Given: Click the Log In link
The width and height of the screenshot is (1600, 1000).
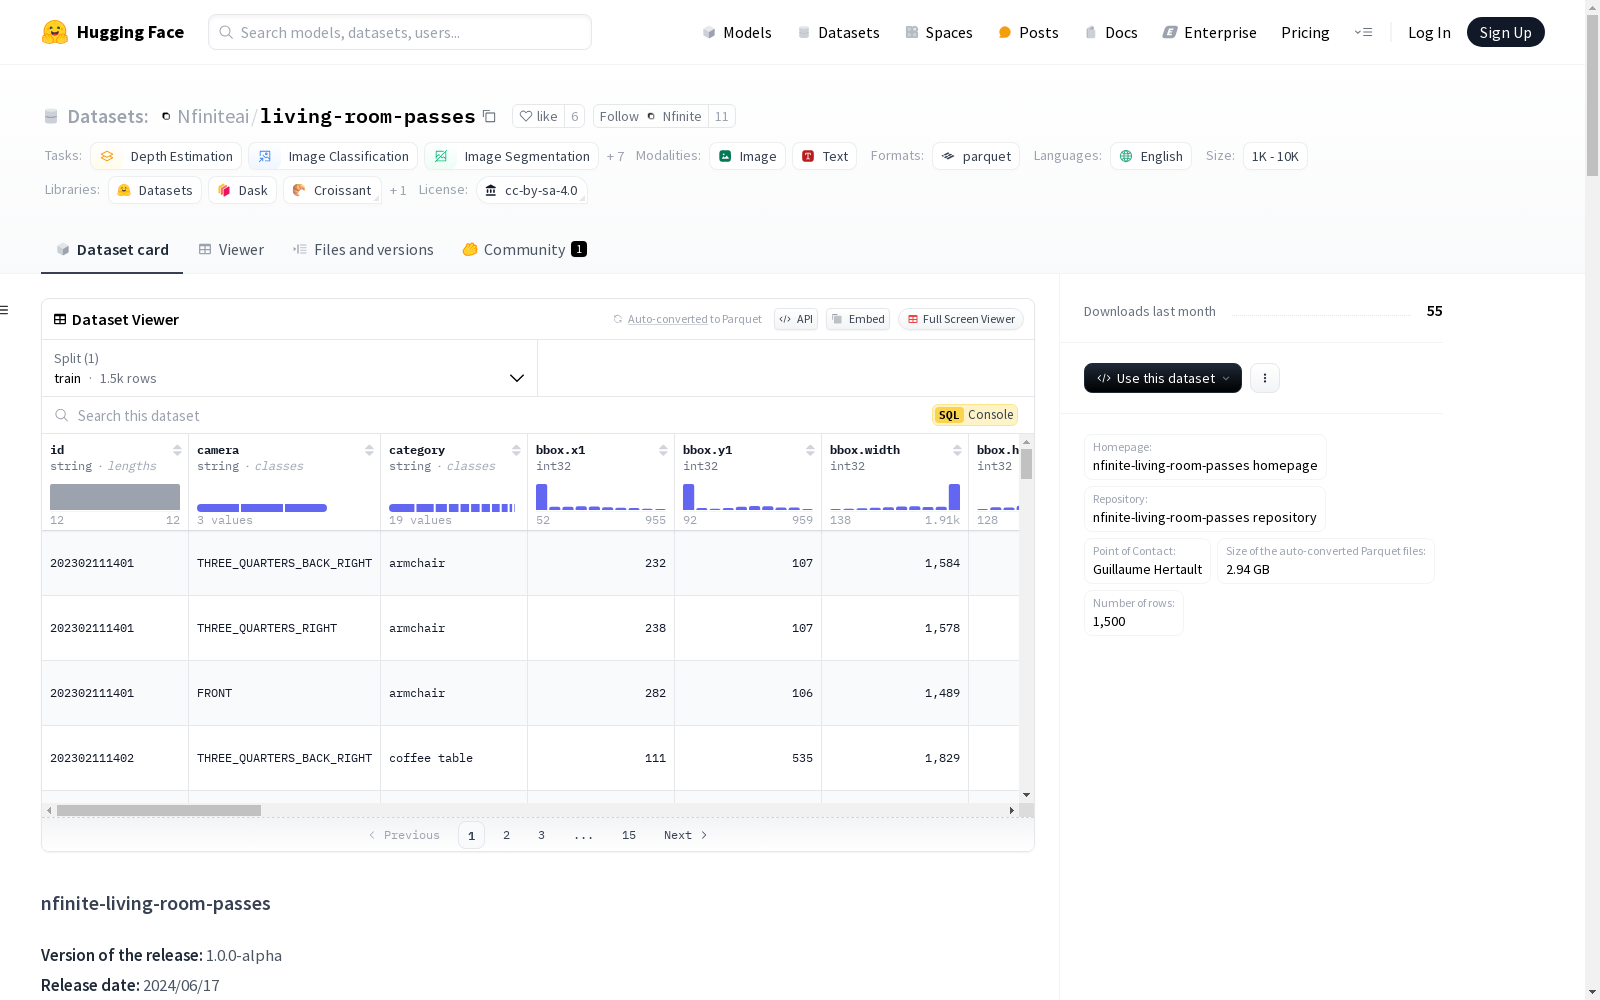Looking at the screenshot, I should [x=1429, y=32].
